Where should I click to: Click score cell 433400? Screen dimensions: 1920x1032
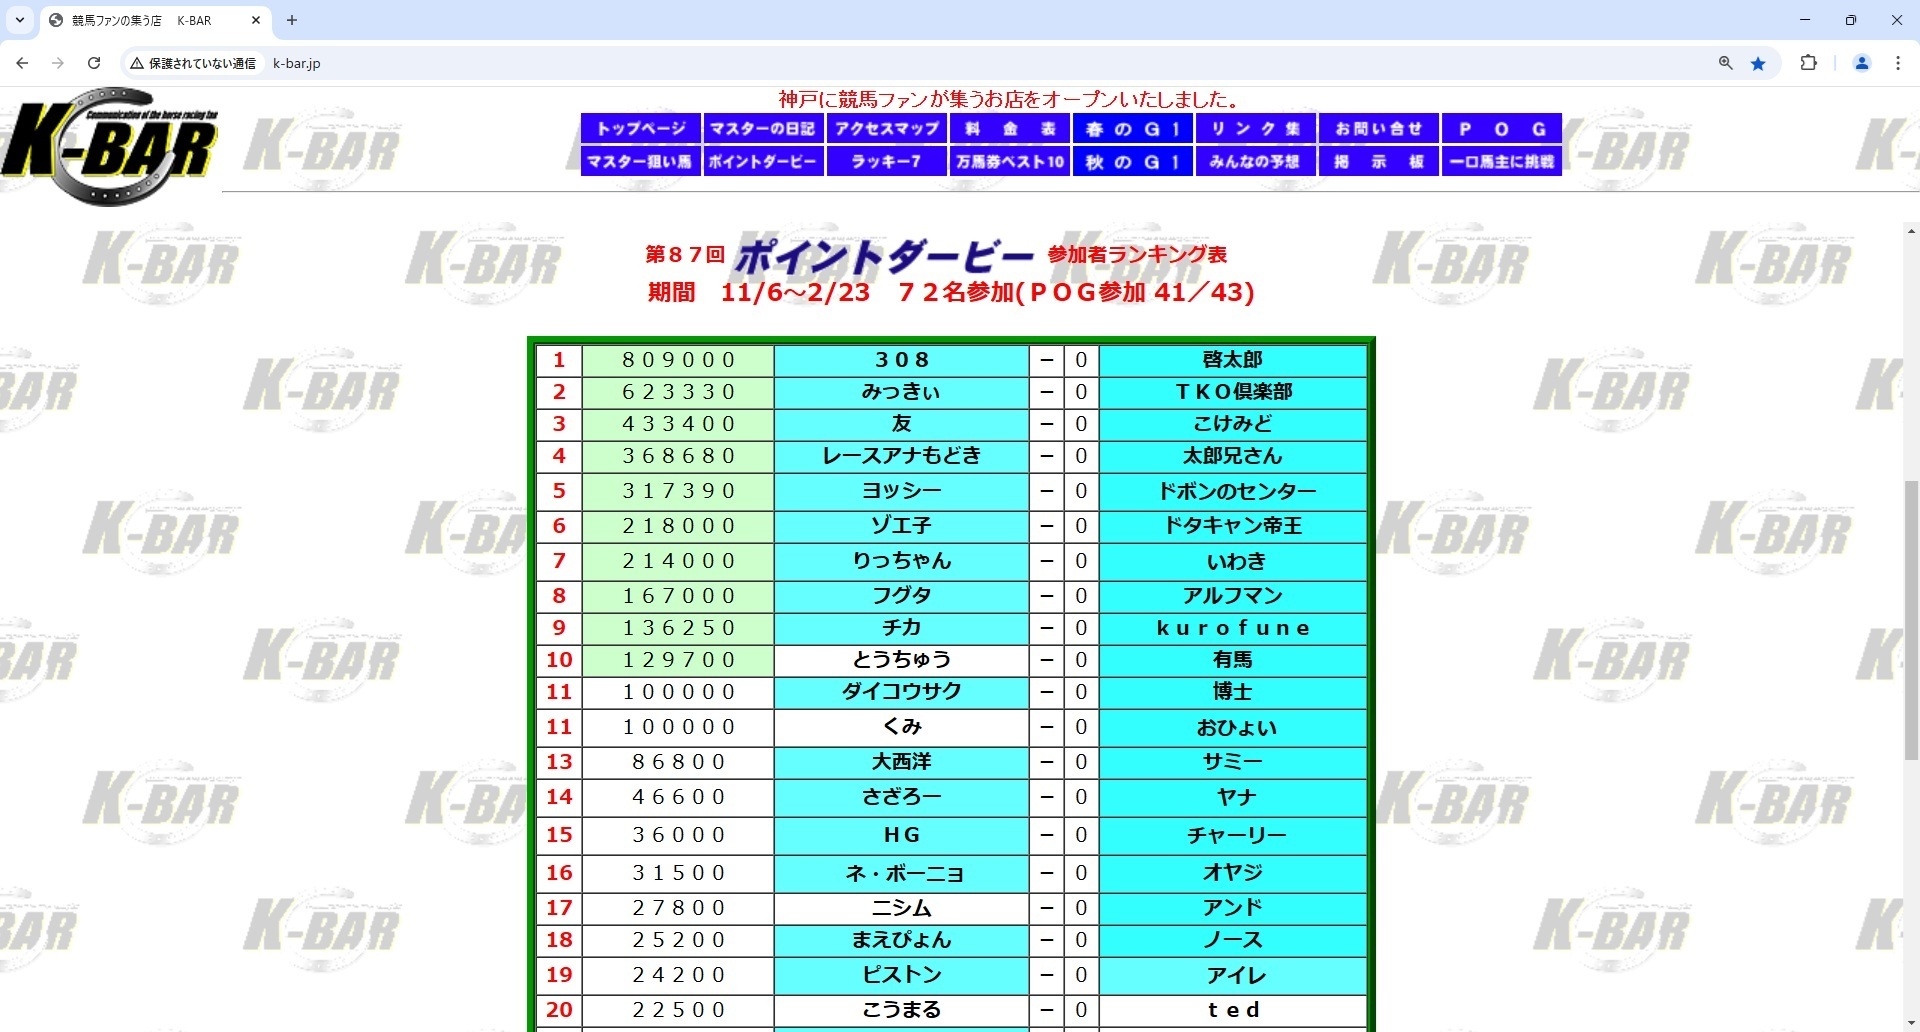678,424
